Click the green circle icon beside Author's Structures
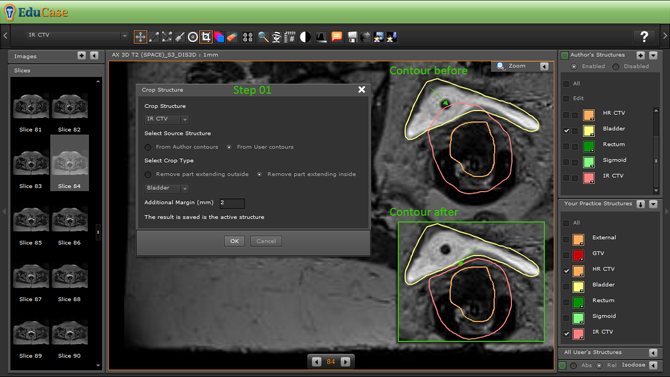670x377 pixels. coord(564,55)
